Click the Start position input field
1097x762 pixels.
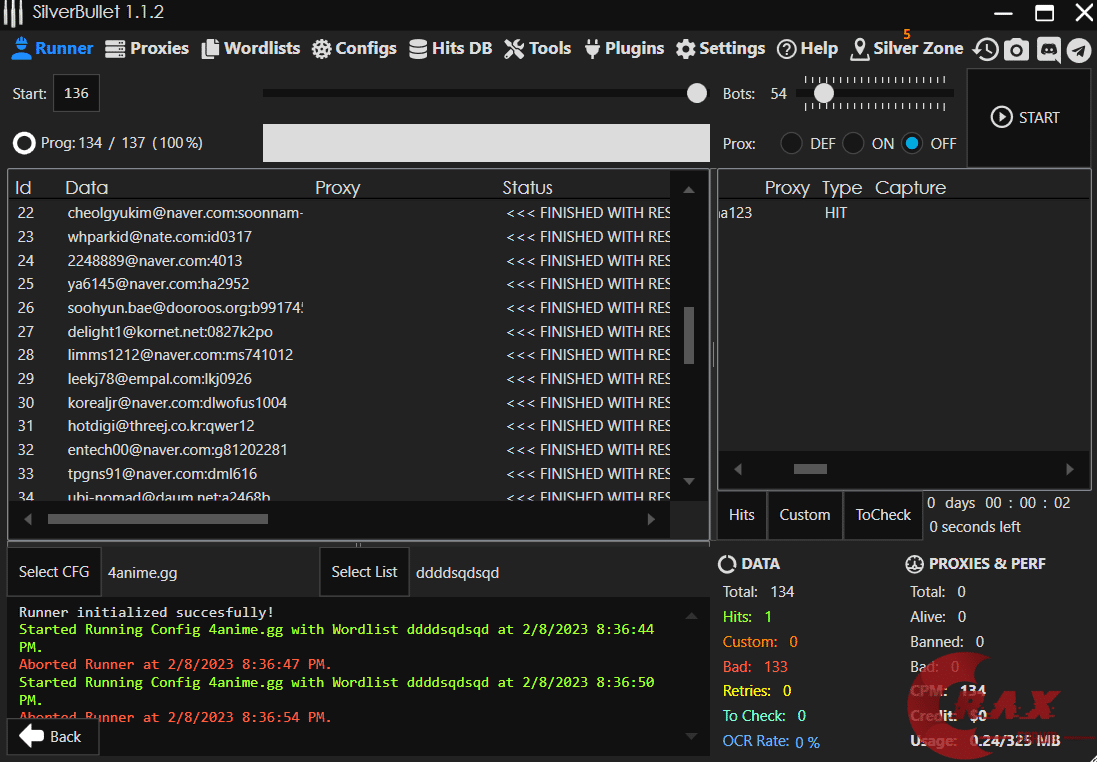pyautogui.click(x=76, y=94)
